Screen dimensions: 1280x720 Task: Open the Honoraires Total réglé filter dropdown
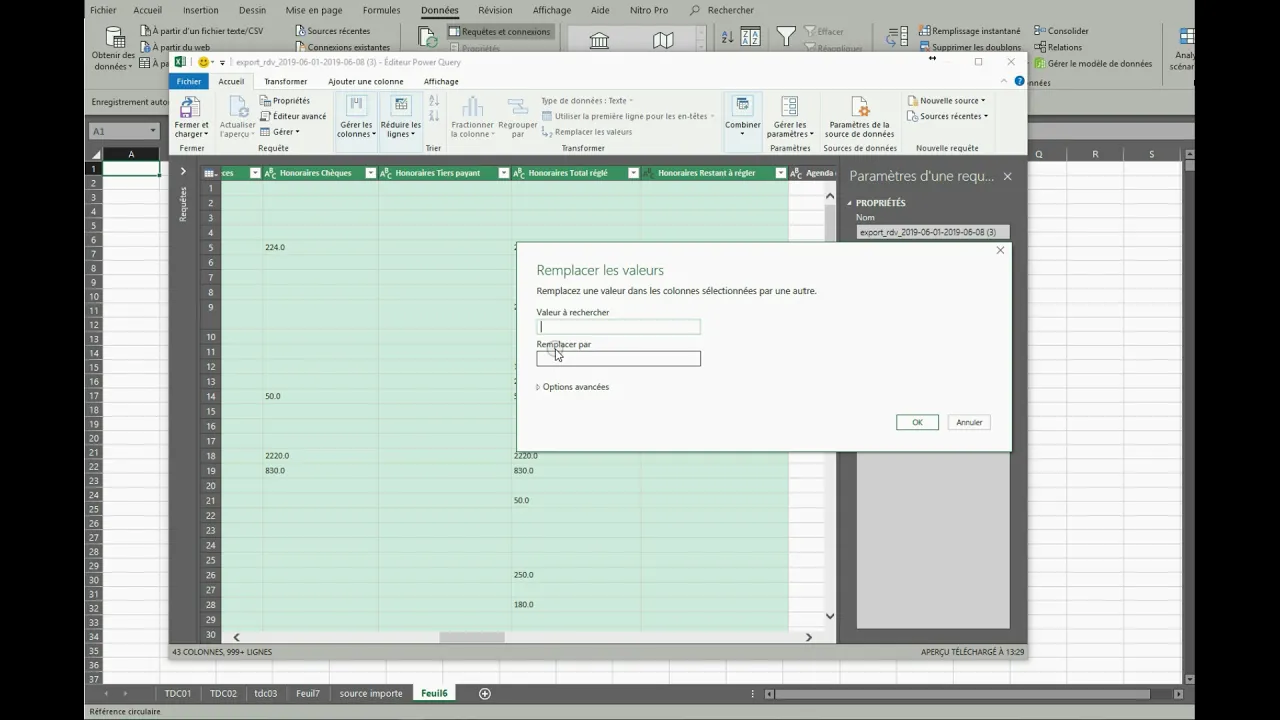click(633, 173)
